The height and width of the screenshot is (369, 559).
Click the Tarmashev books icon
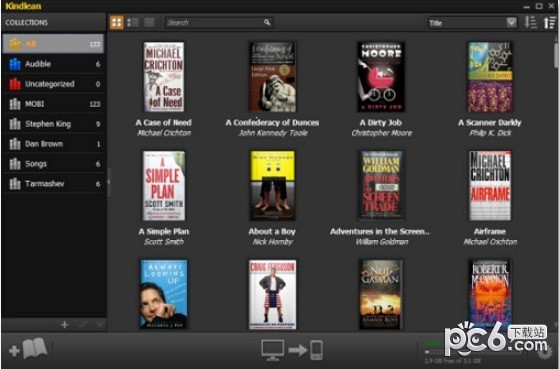15,184
